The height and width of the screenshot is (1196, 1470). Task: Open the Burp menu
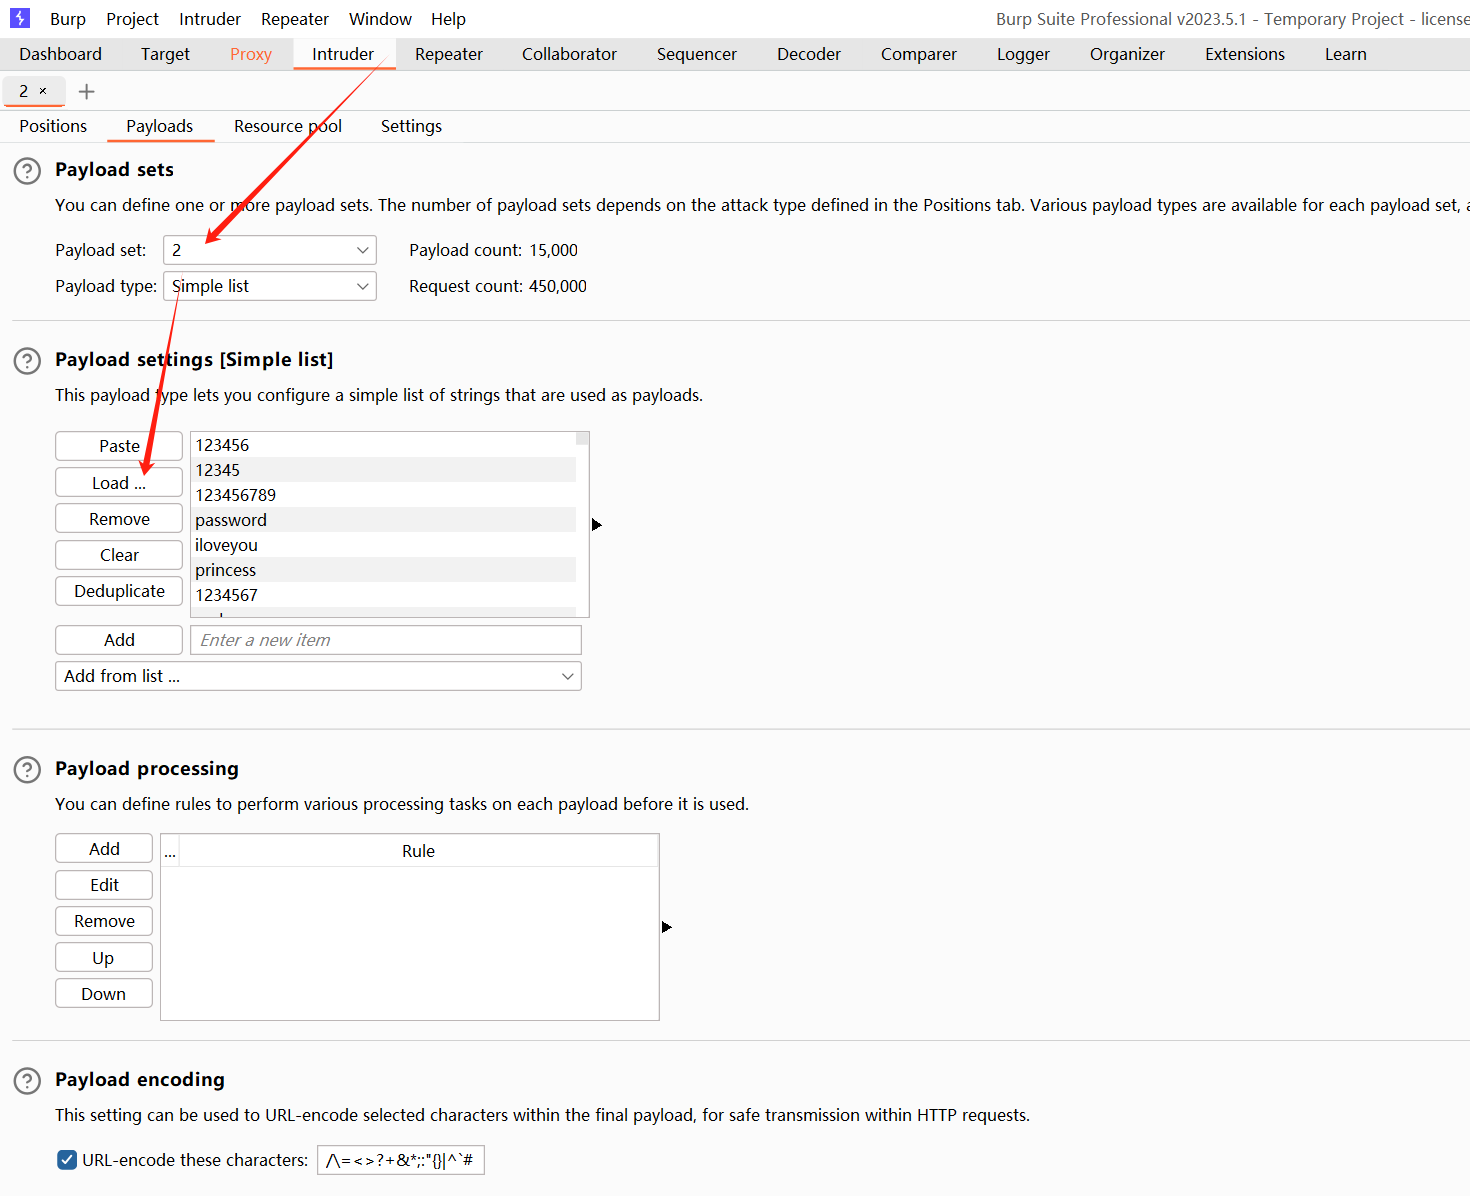click(68, 19)
